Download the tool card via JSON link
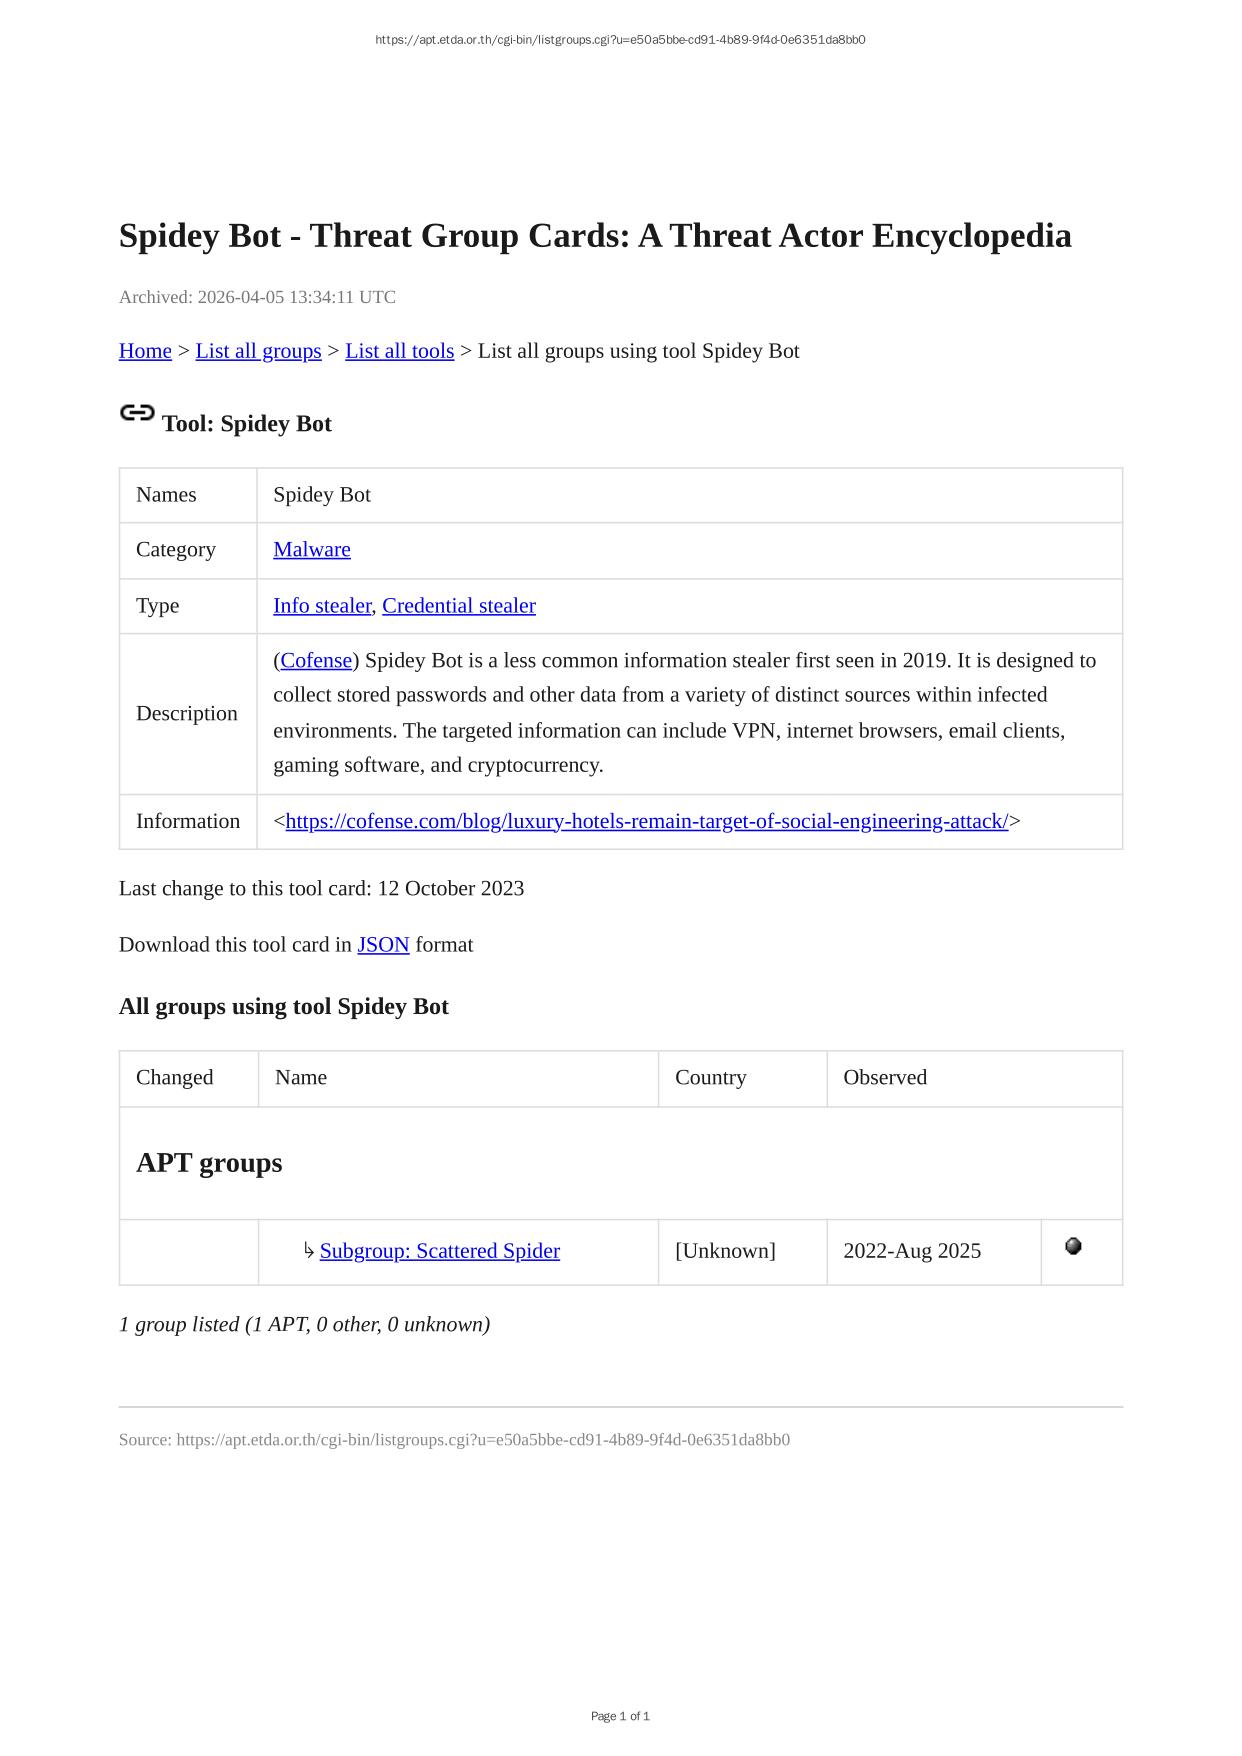This screenshot has width=1242, height=1756. pos(383,944)
